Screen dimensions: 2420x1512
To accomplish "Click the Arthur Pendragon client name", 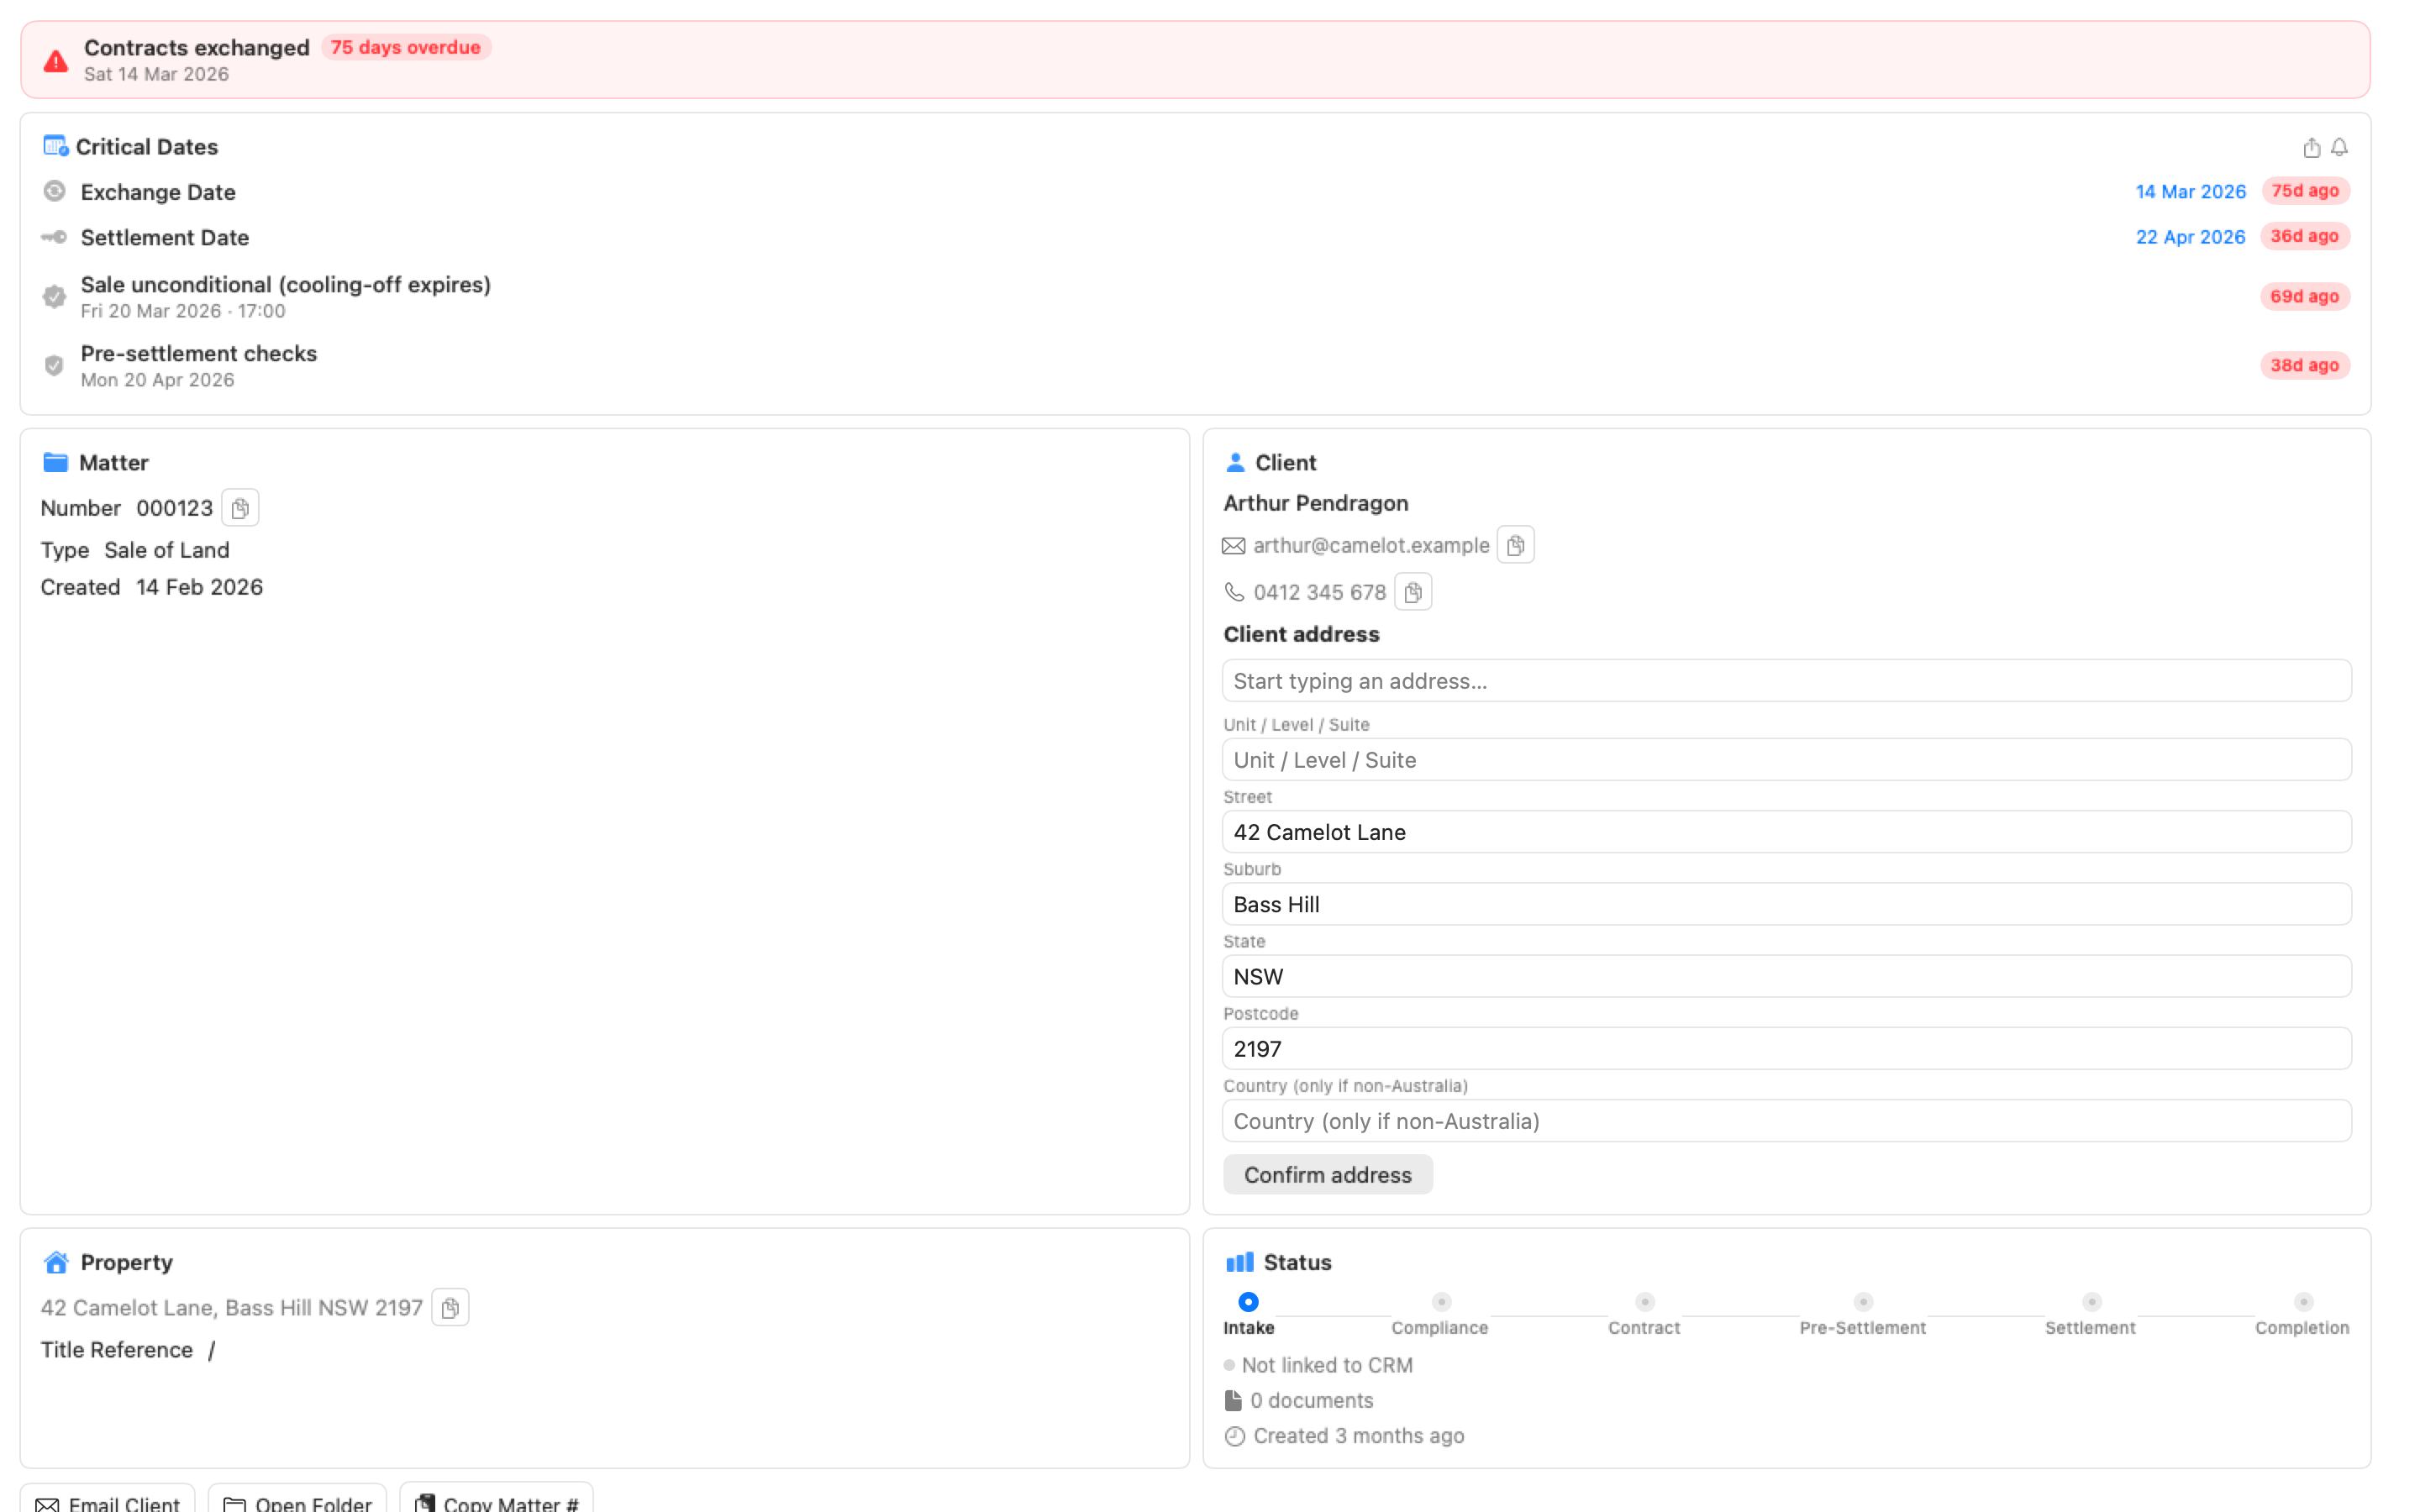I will click(1315, 503).
